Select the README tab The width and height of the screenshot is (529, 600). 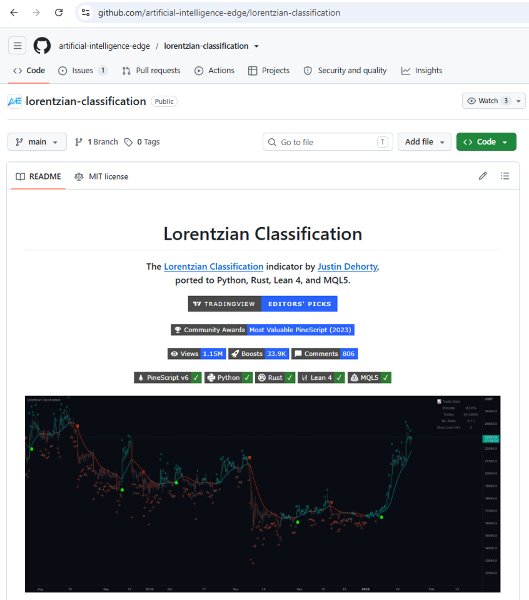click(38, 176)
